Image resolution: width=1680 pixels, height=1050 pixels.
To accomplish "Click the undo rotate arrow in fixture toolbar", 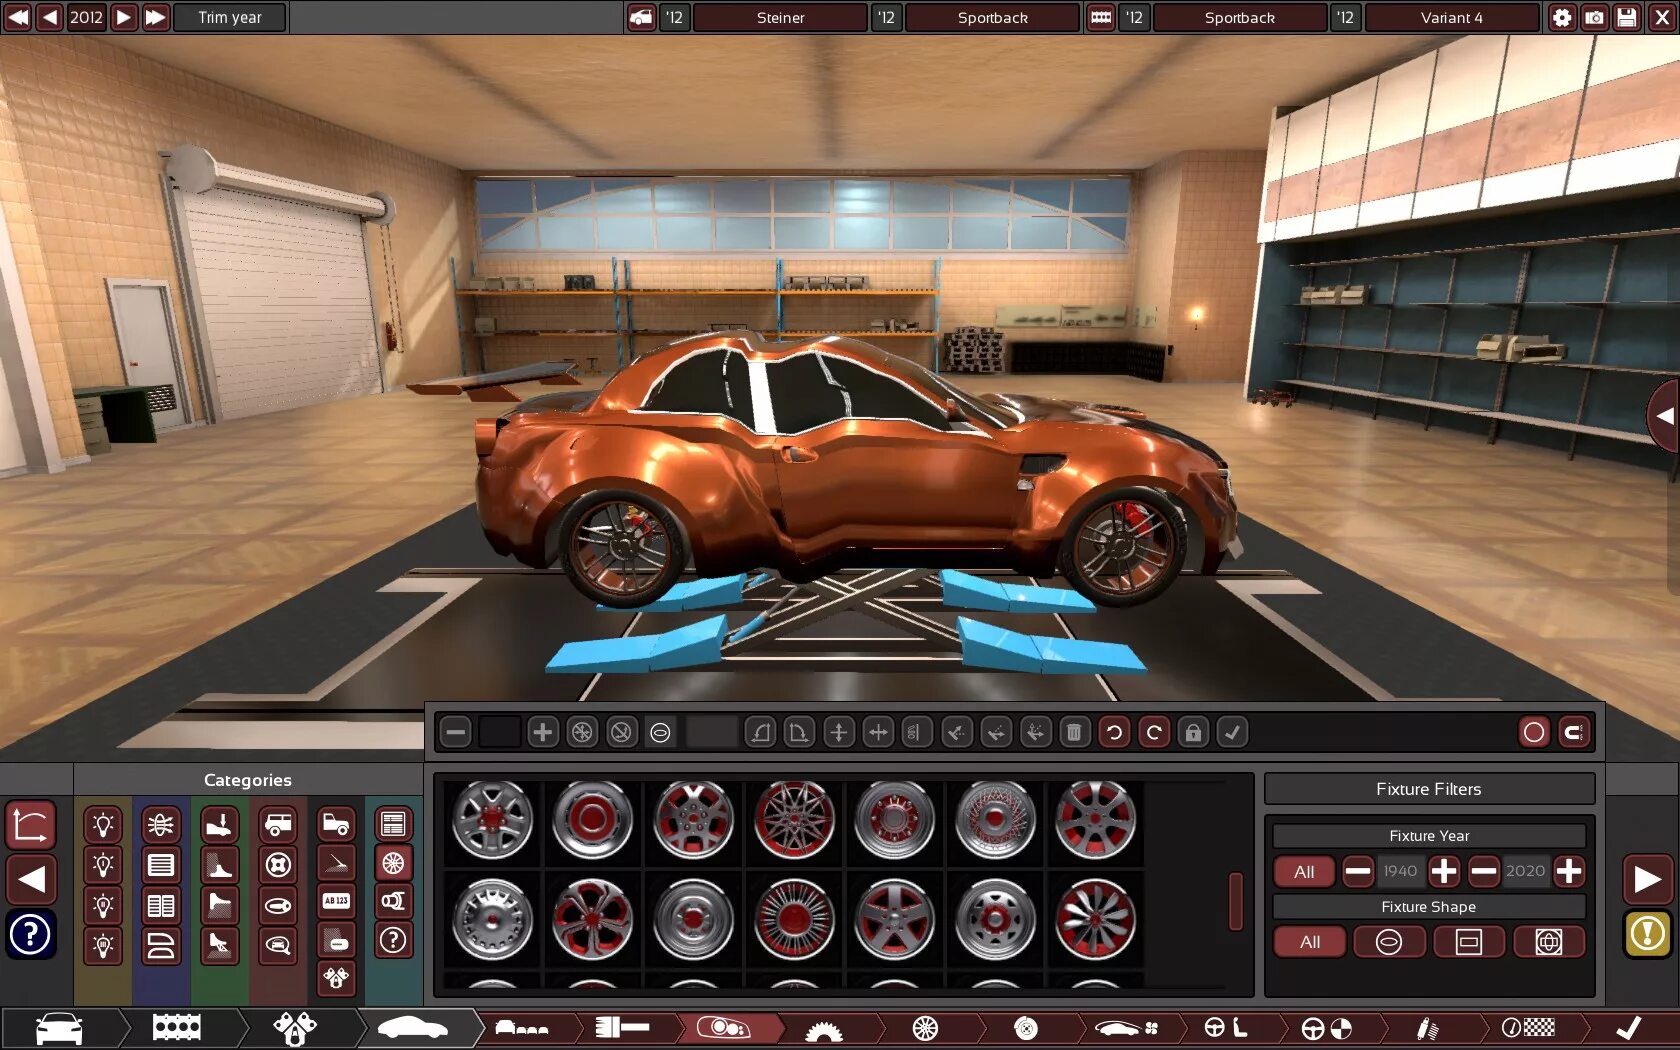I will (x=1114, y=733).
